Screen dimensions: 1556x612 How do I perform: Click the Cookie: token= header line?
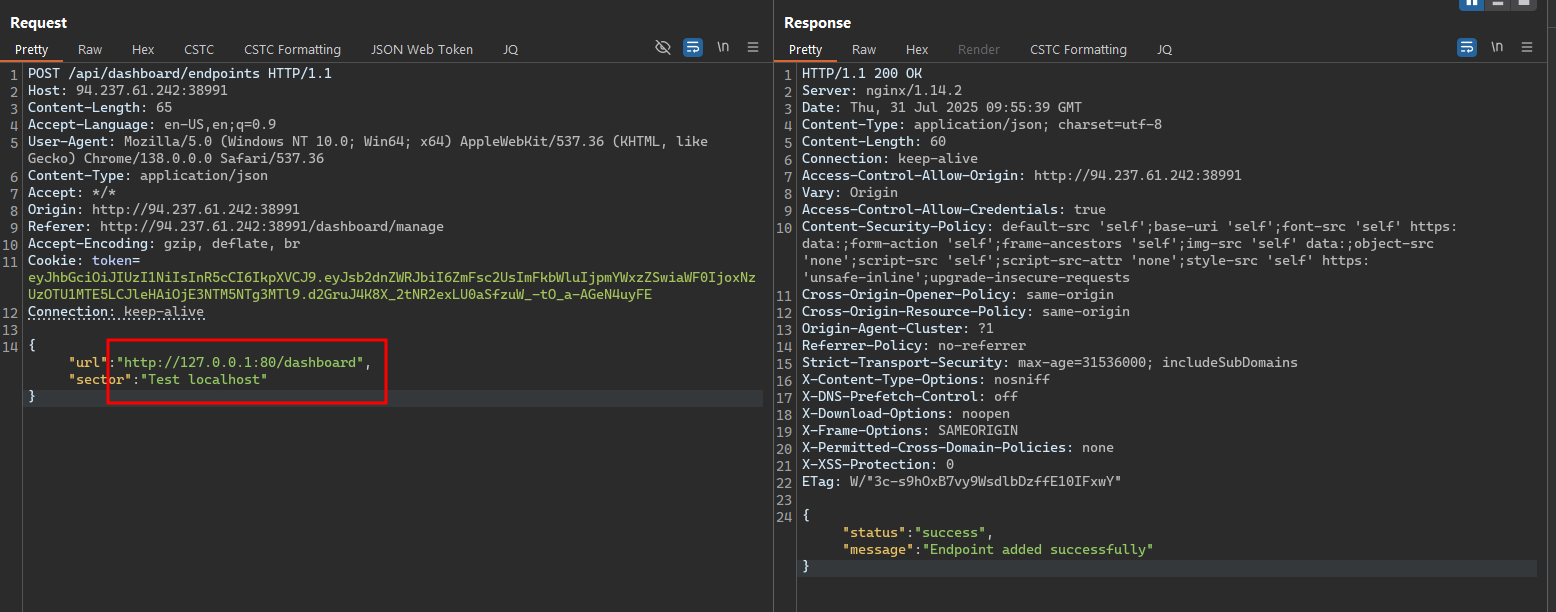pos(84,260)
